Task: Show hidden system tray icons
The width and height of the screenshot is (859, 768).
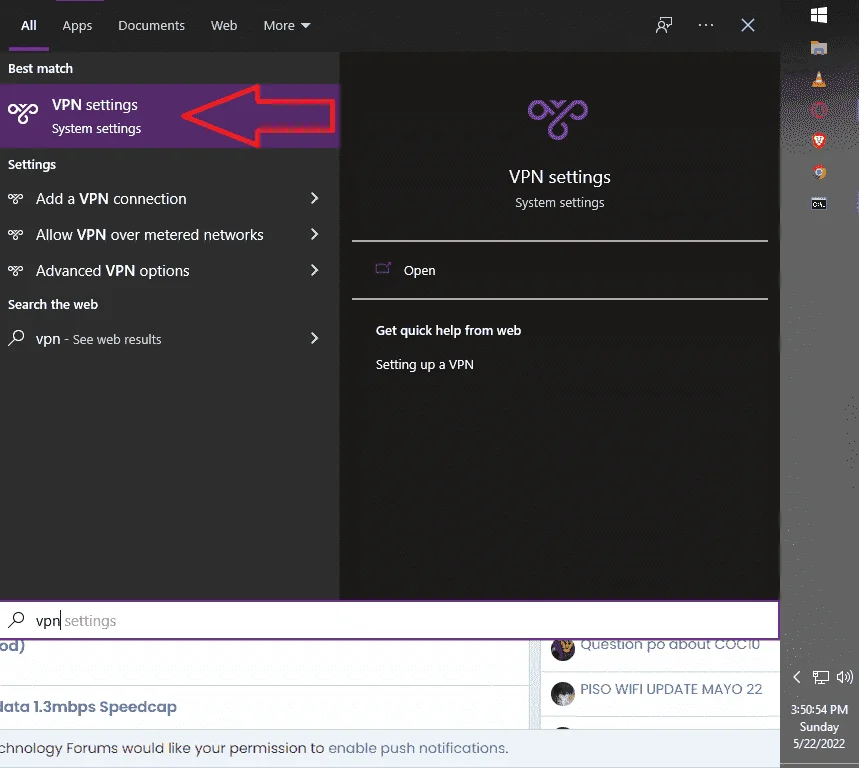Action: [x=797, y=678]
